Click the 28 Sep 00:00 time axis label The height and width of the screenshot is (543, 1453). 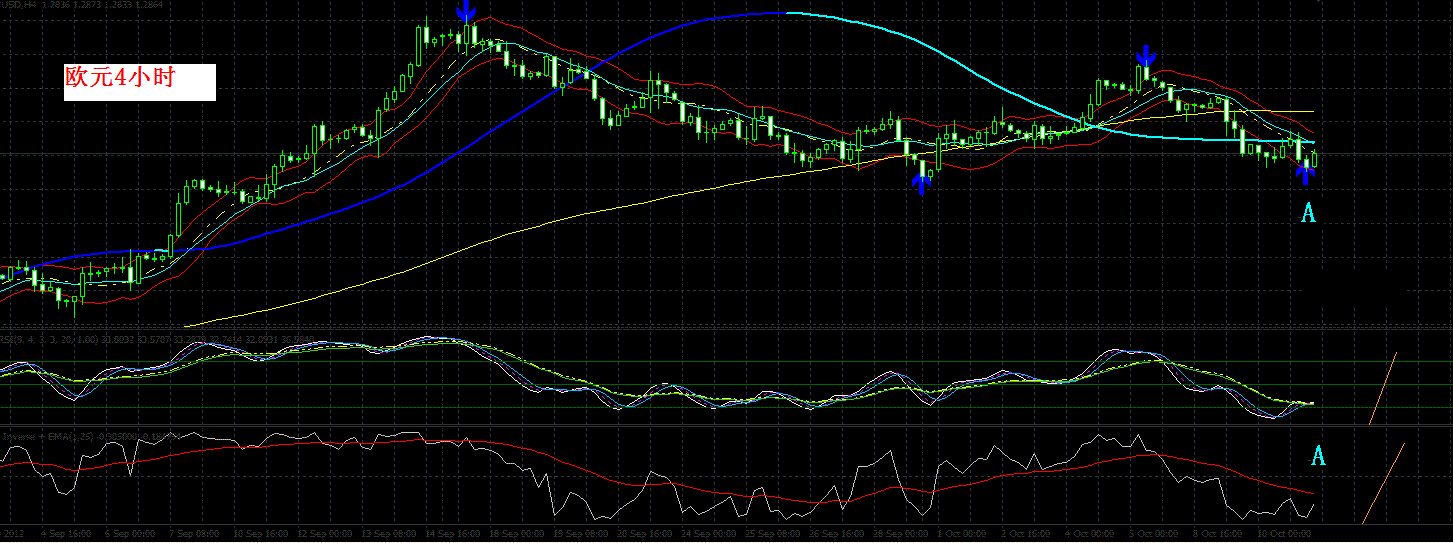pos(901,533)
